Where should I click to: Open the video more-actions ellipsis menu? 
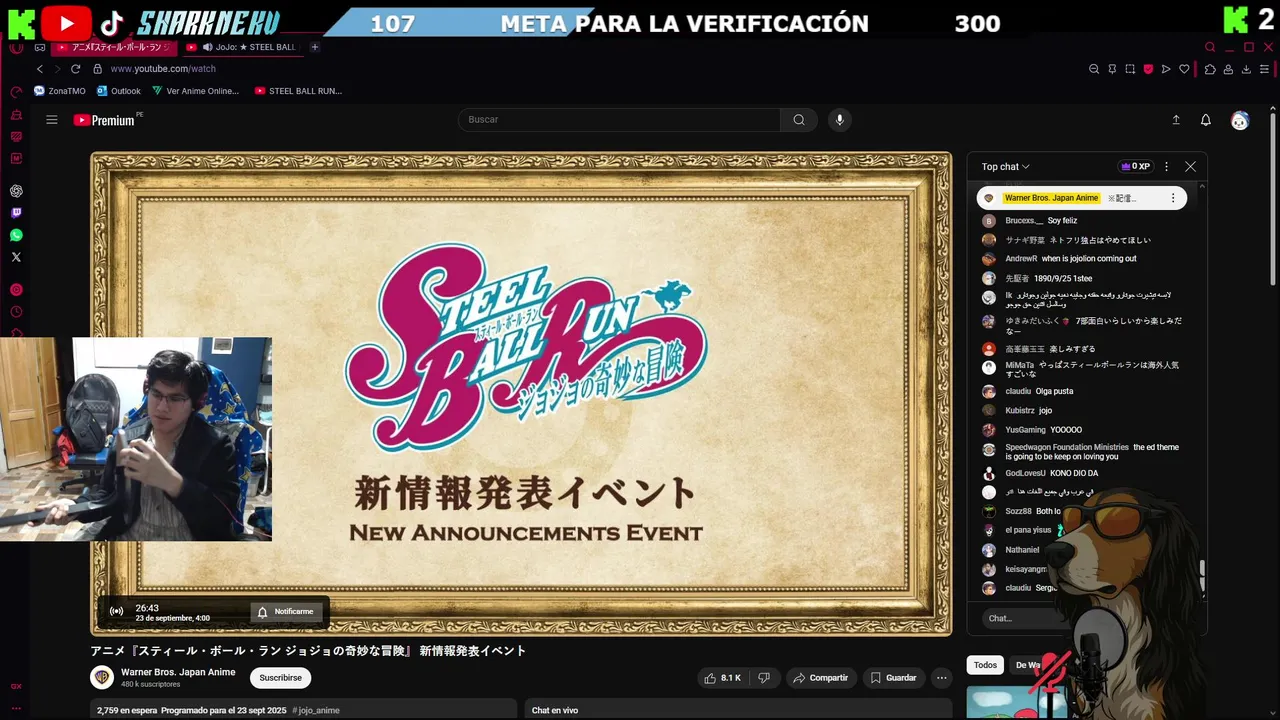pyautogui.click(x=941, y=678)
